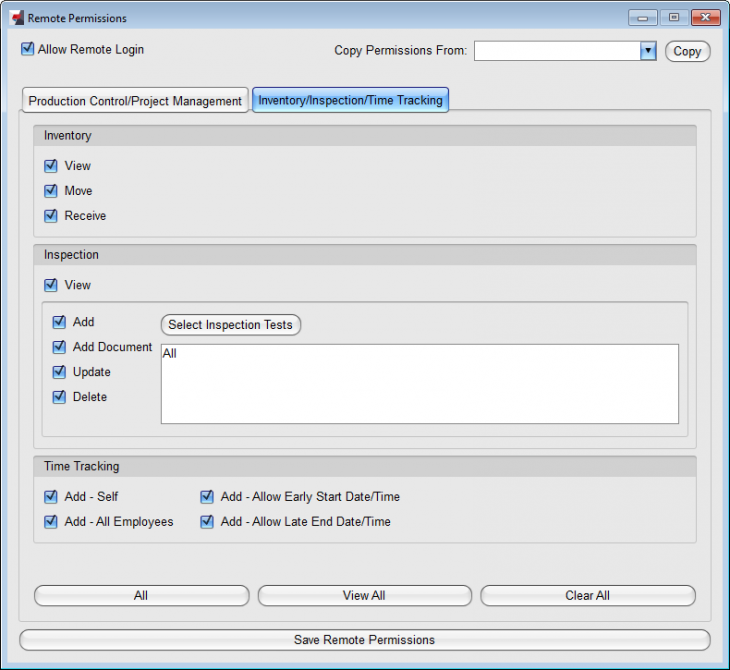Open the Copy Permissions From dropdown arrow
This screenshot has height=670, width=730.
tap(647, 51)
